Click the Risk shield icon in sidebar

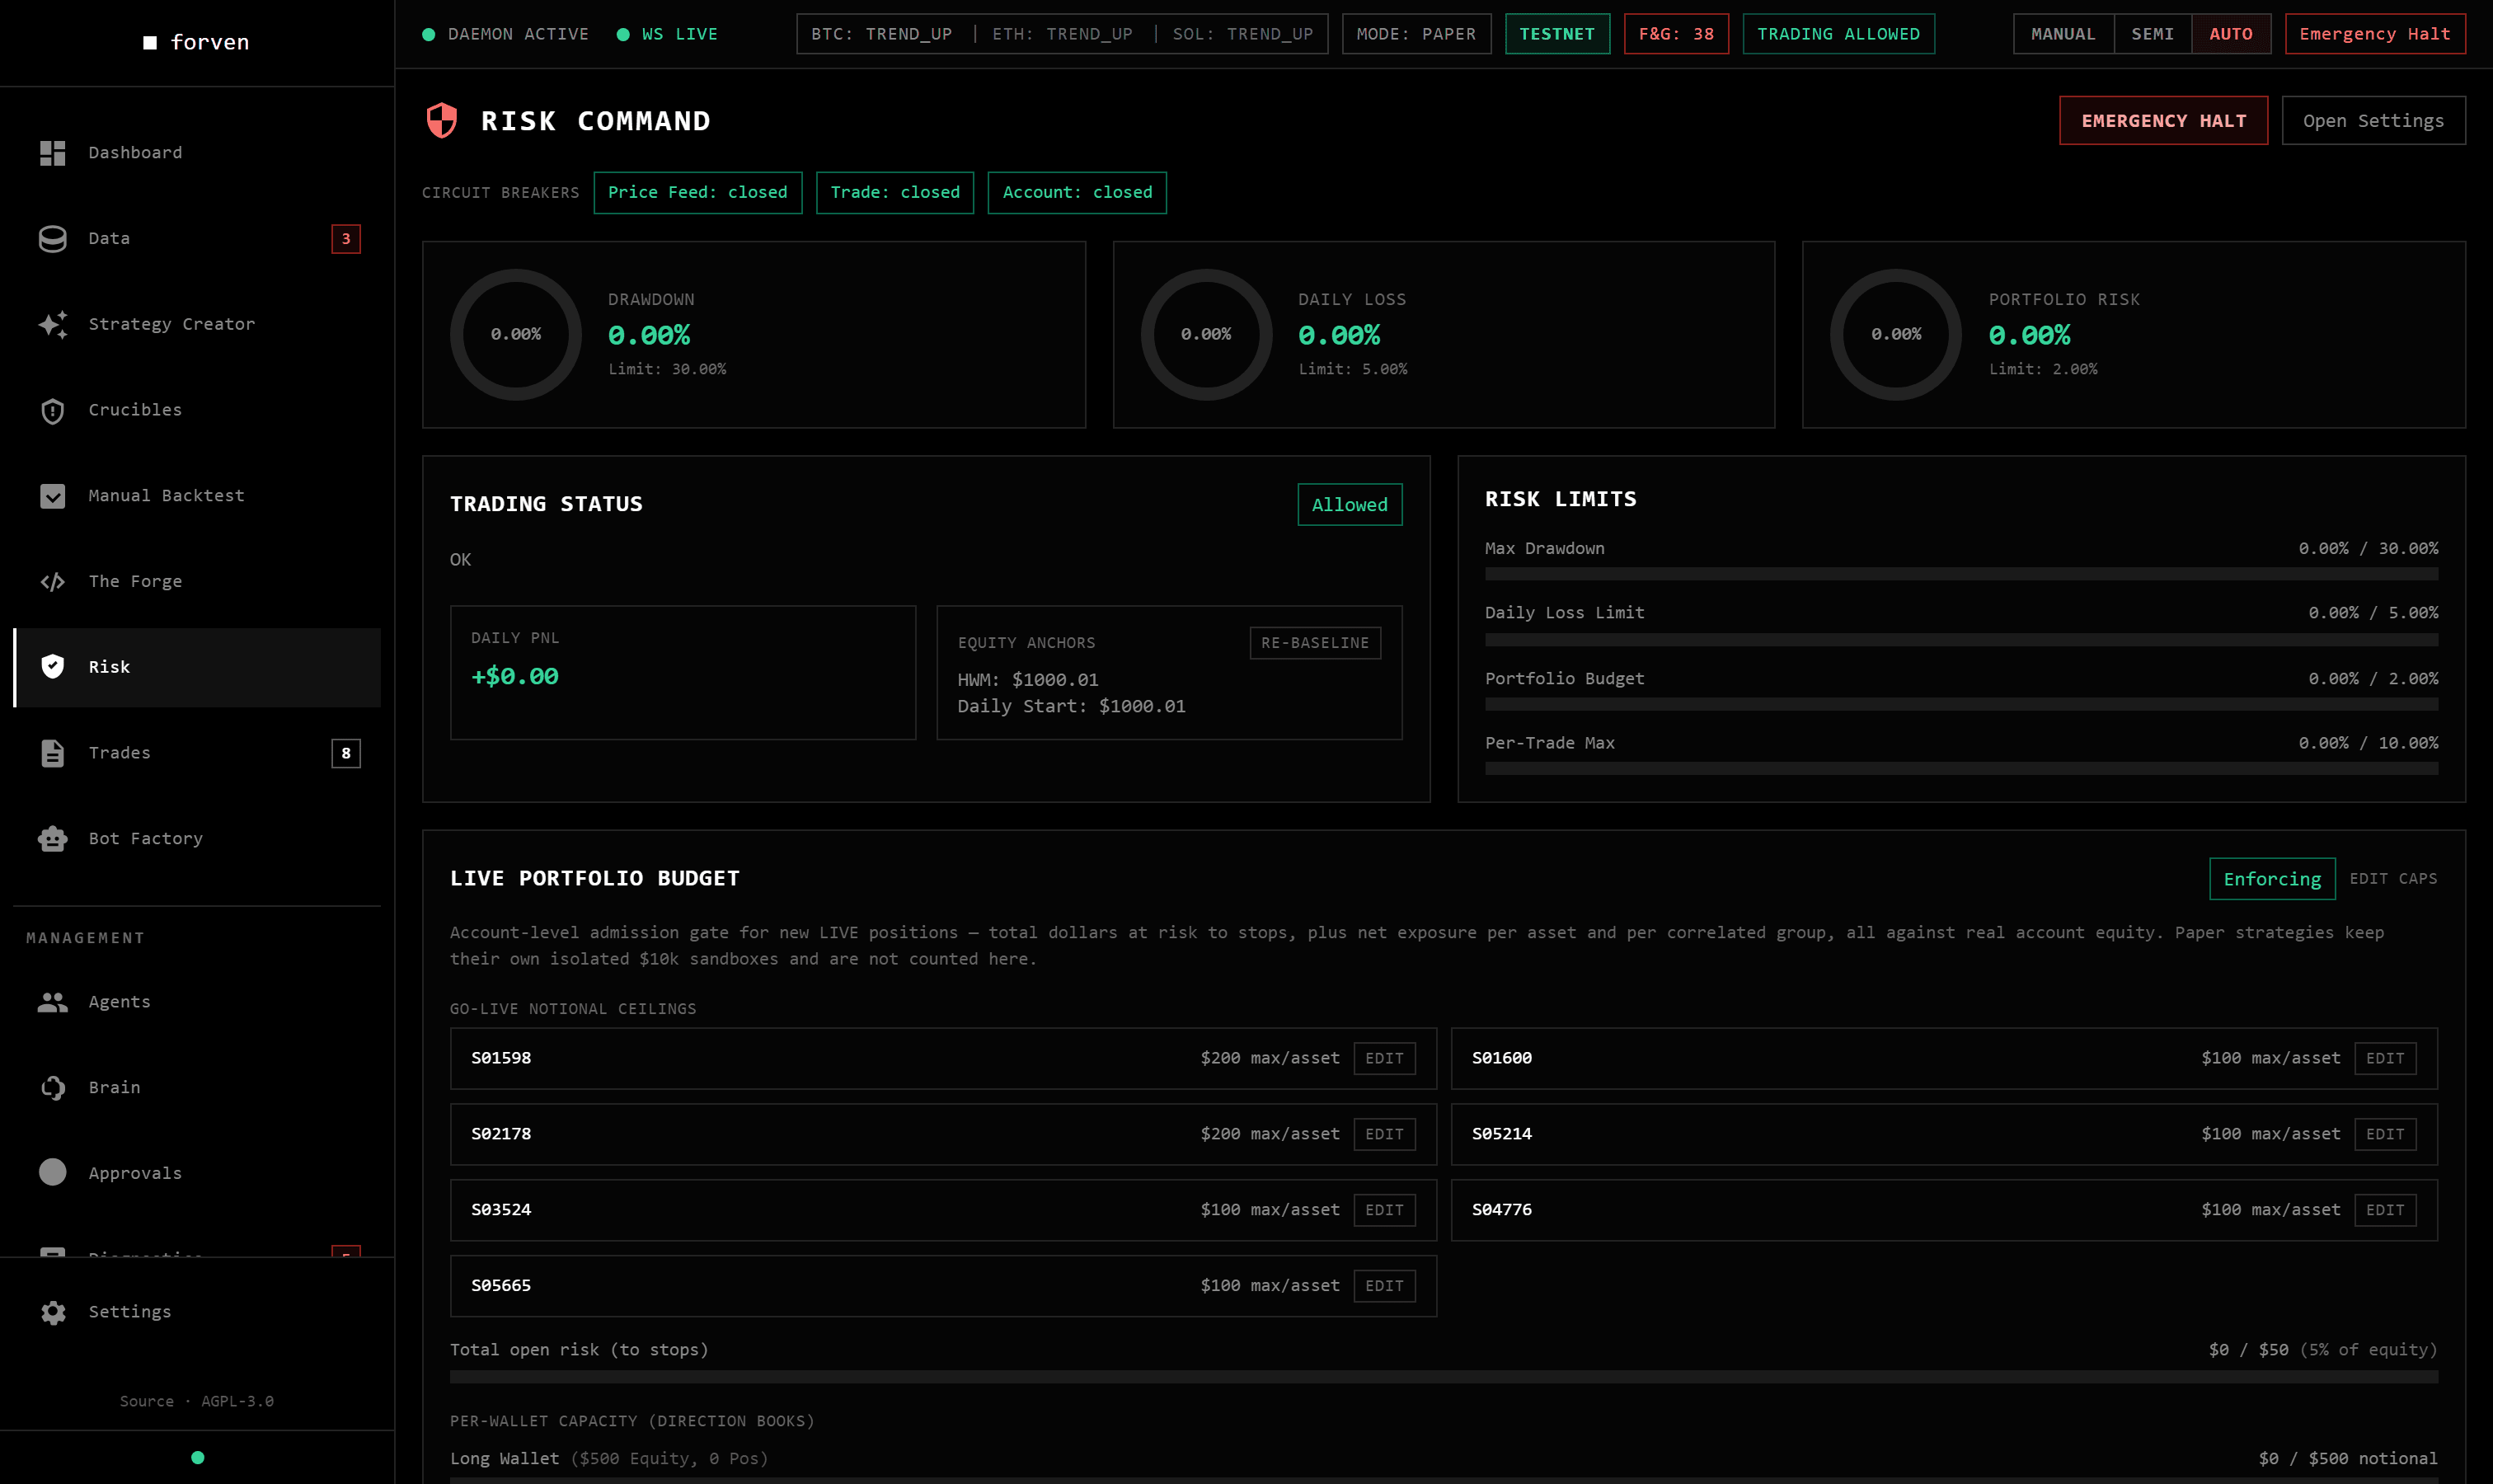(x=52, y=667)
